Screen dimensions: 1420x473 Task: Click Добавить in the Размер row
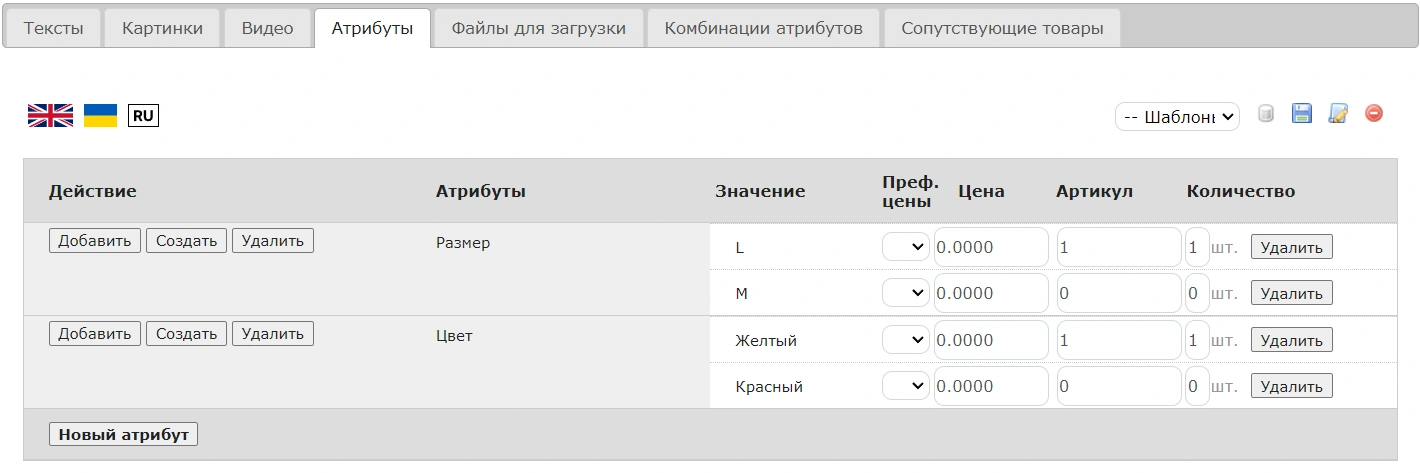click(95, 241)
